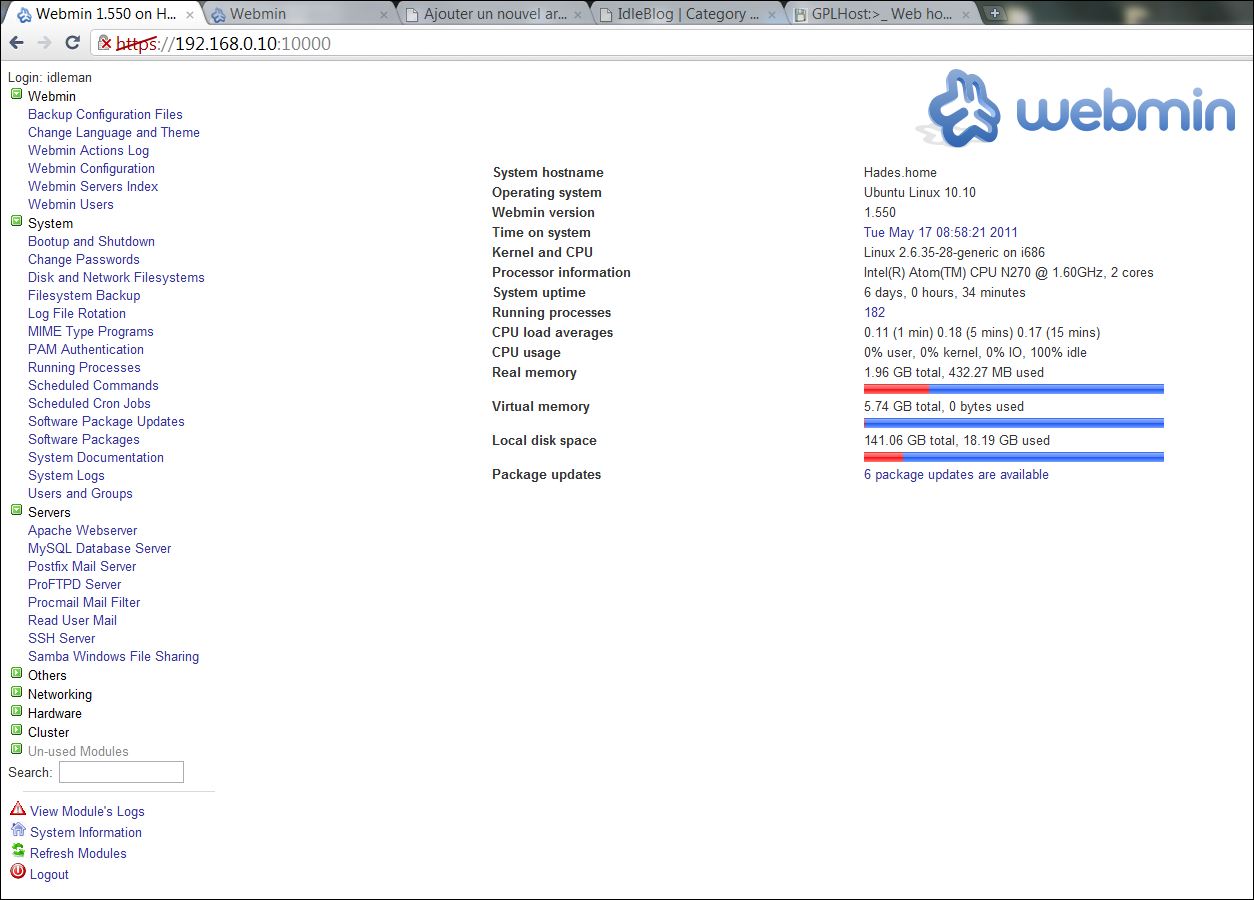This screenshot has height=900, width=1254.
Task: Reload the page with the refresh icon
Action: coord(70,43)
